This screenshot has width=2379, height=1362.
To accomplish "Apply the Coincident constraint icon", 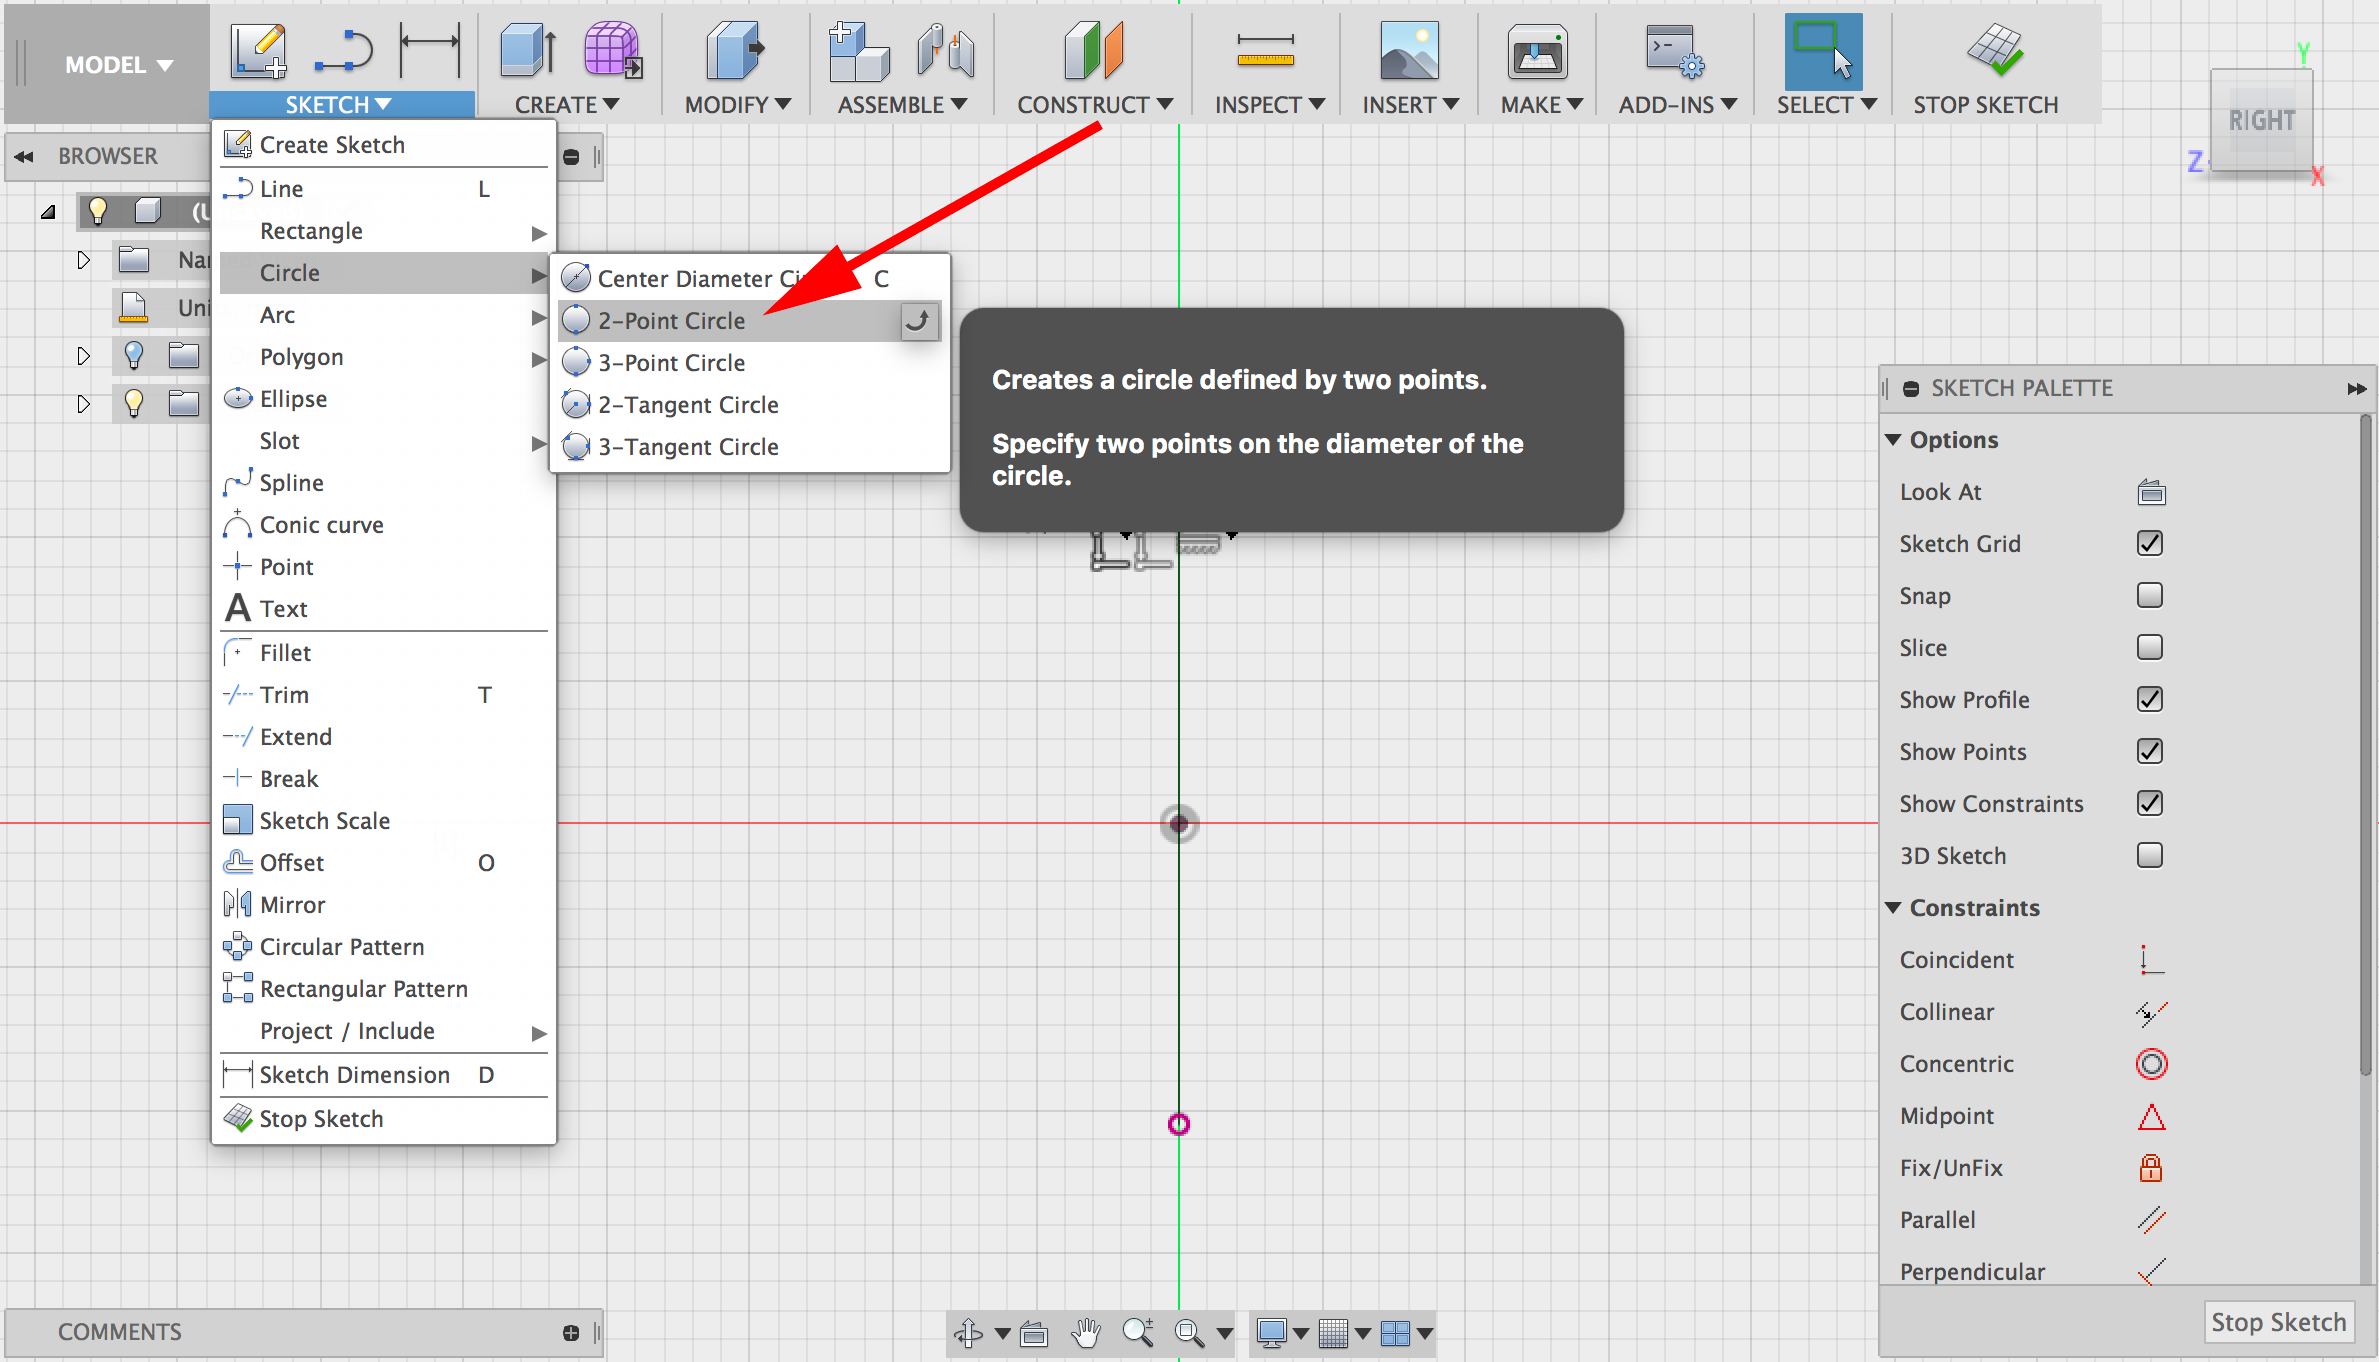I will point(2151,960).
